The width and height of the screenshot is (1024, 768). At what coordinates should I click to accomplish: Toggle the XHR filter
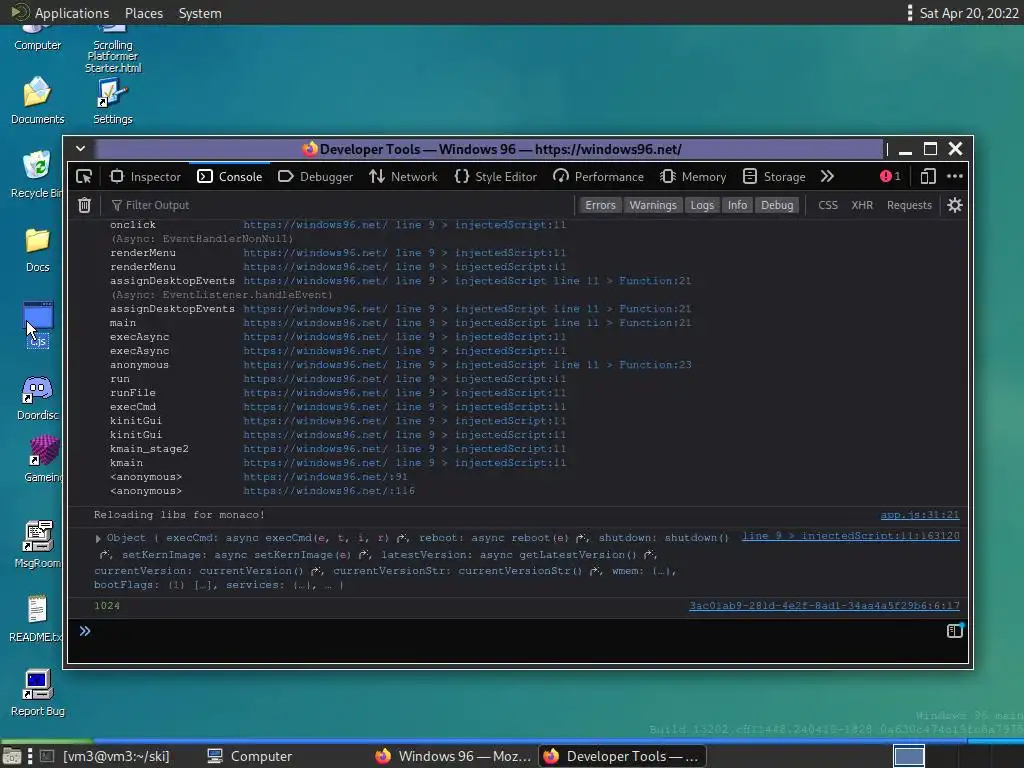pos(862,205)
